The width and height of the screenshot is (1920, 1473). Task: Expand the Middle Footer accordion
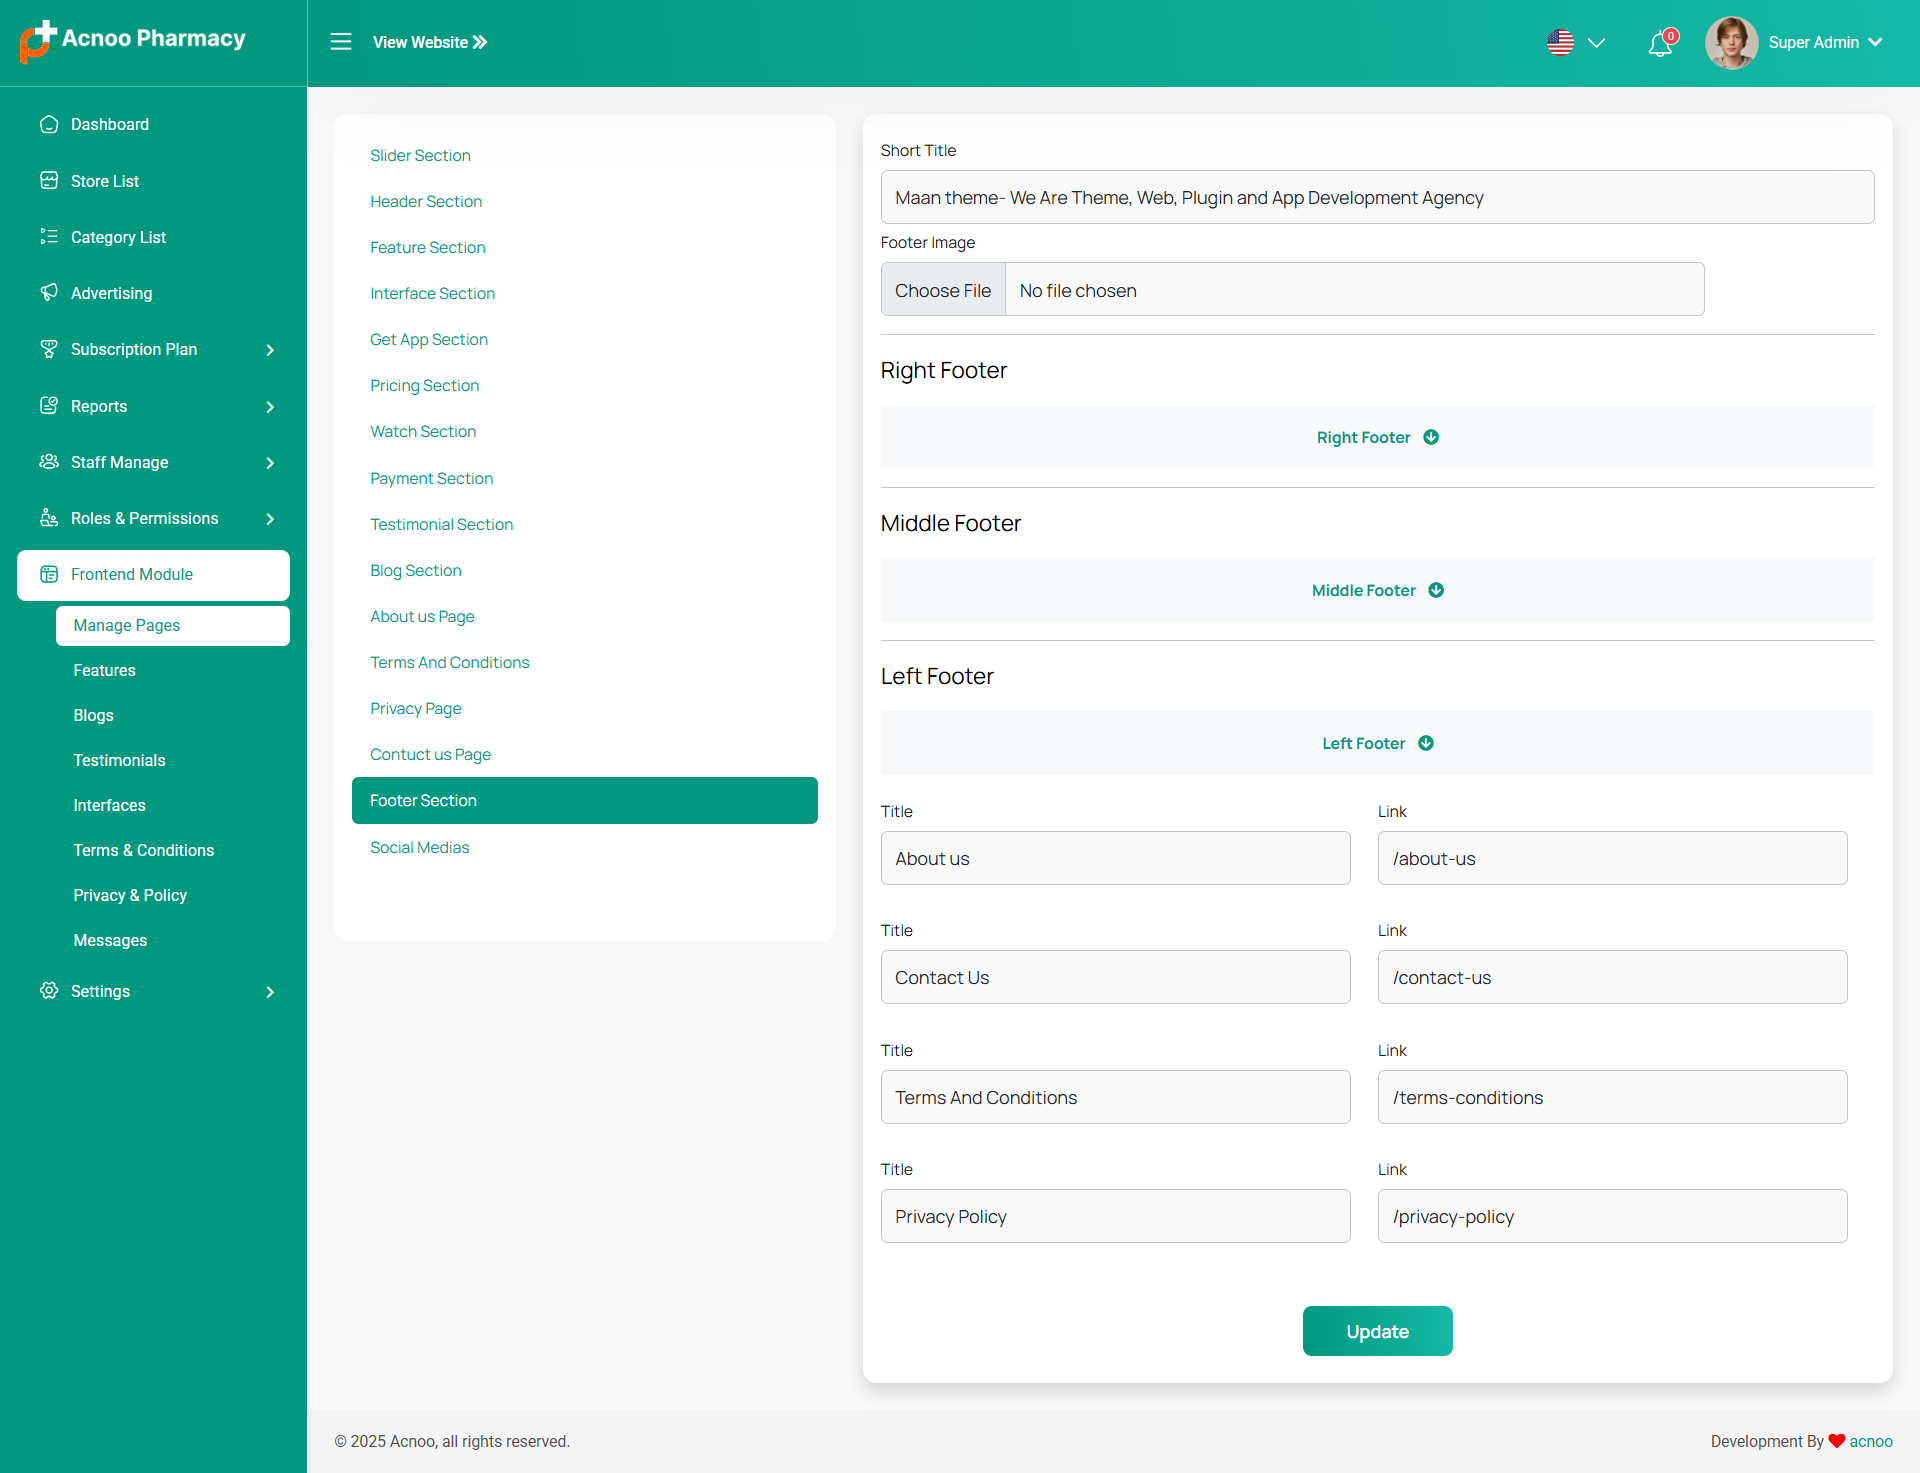pyautogui.click(x=1377, y=590)
